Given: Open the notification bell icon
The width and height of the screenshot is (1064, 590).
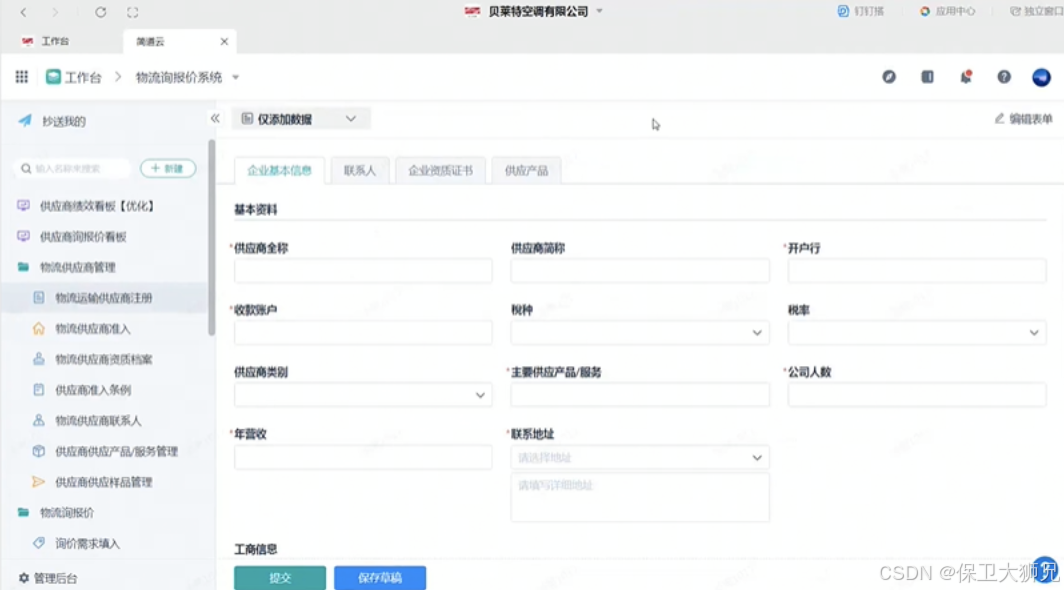Looking at the screenshot, I should coord(964,76).
